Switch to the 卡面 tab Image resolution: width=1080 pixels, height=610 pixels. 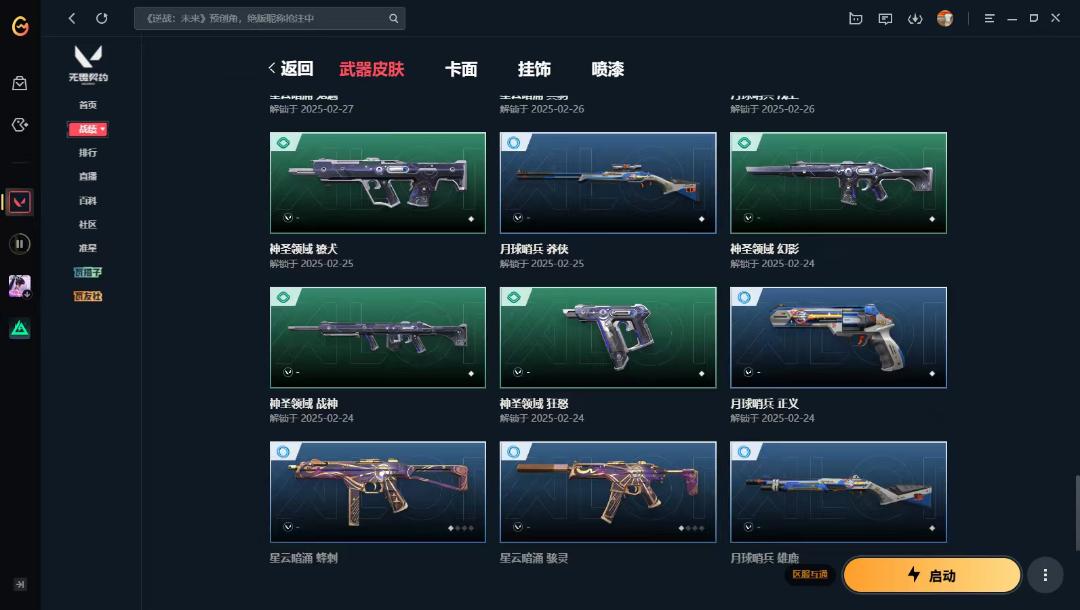[x=461, y=69]
